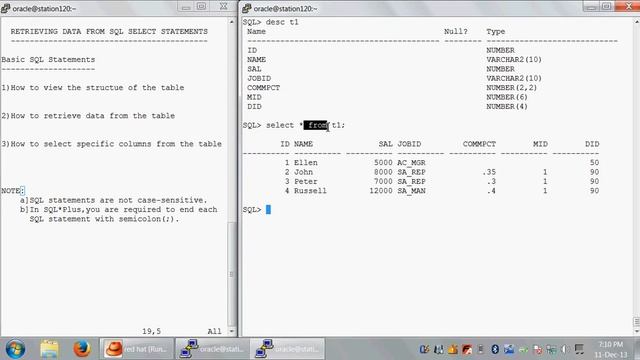Click the red square tray icon
Viewport: 640px width, 360px height.
467,349
